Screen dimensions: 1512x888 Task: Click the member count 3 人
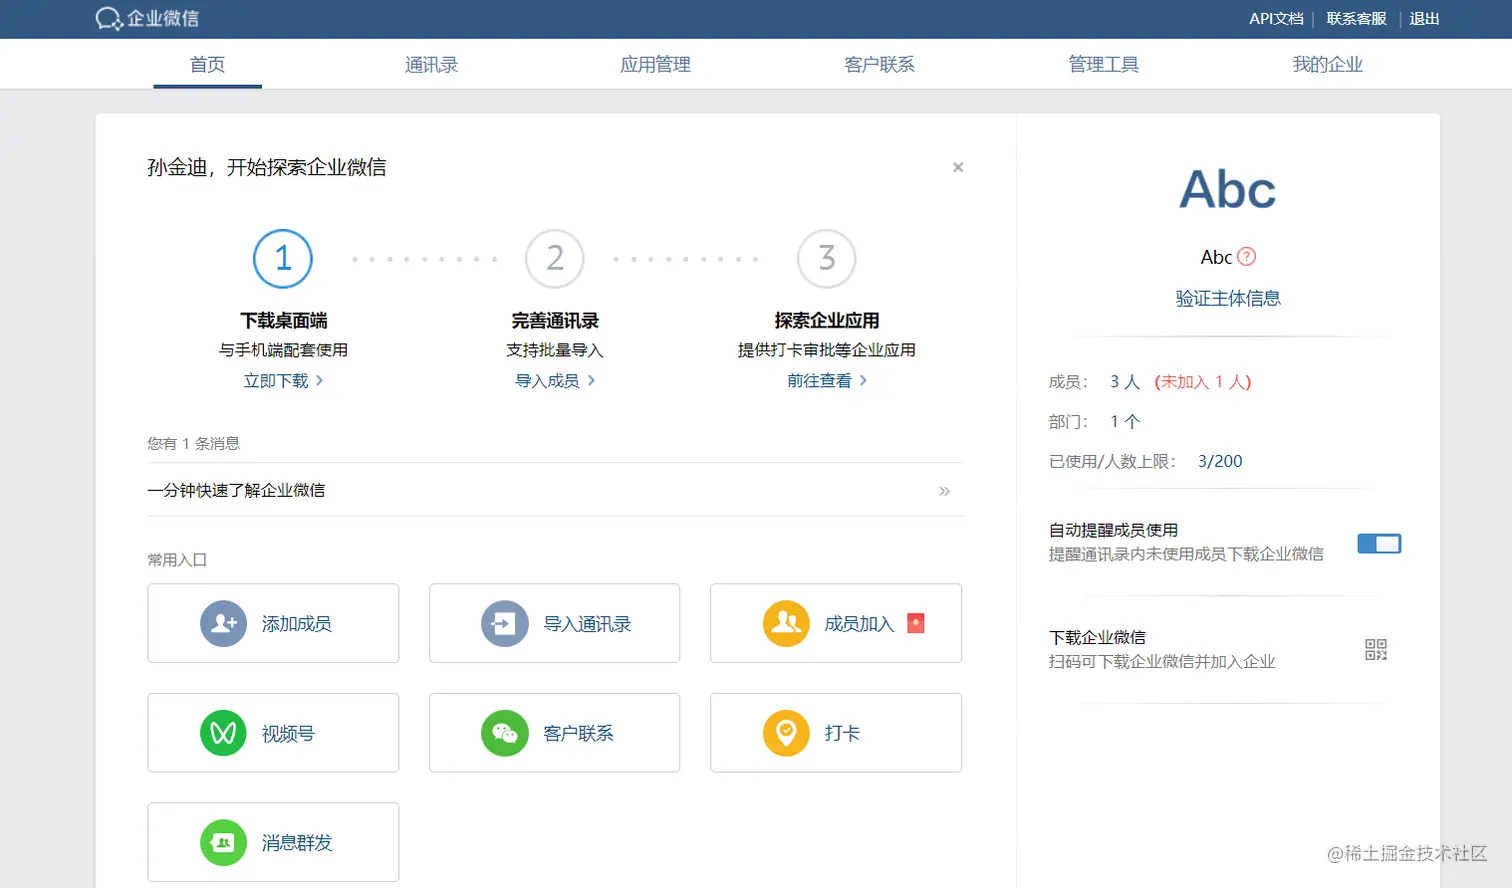(x=1125, y=381)
